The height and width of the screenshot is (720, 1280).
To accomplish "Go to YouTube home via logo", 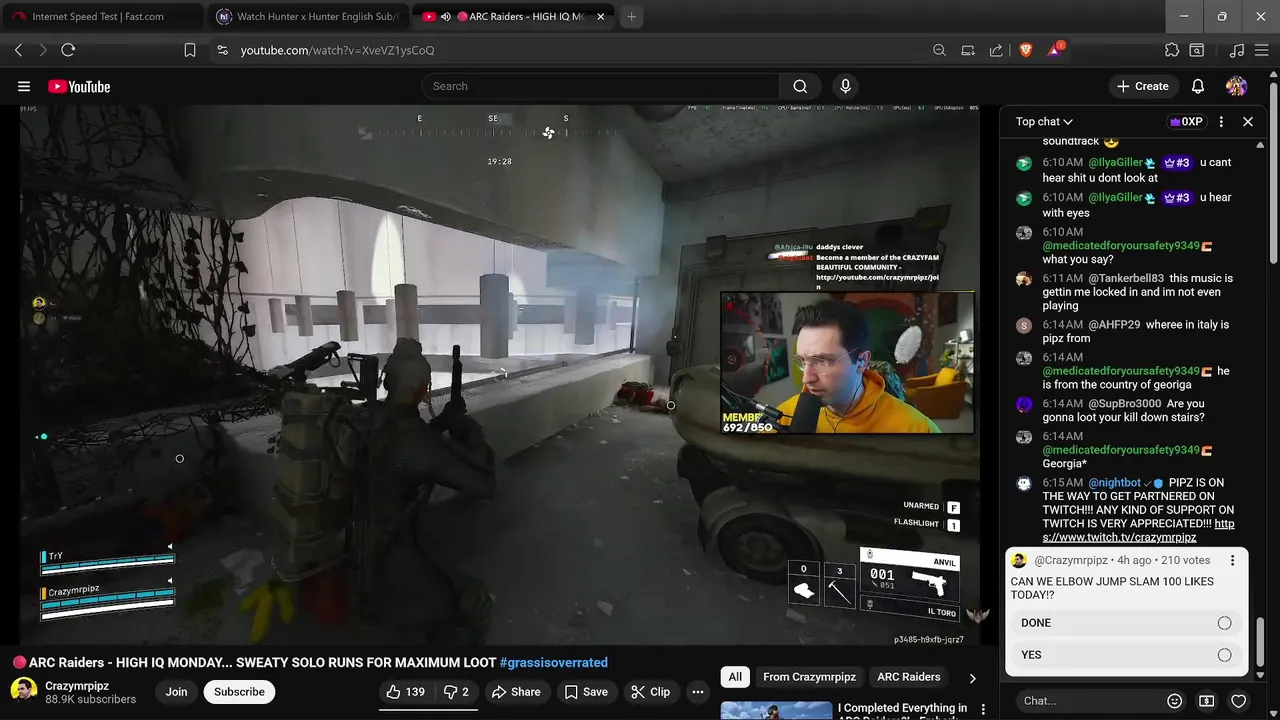I will coord(79,87).
